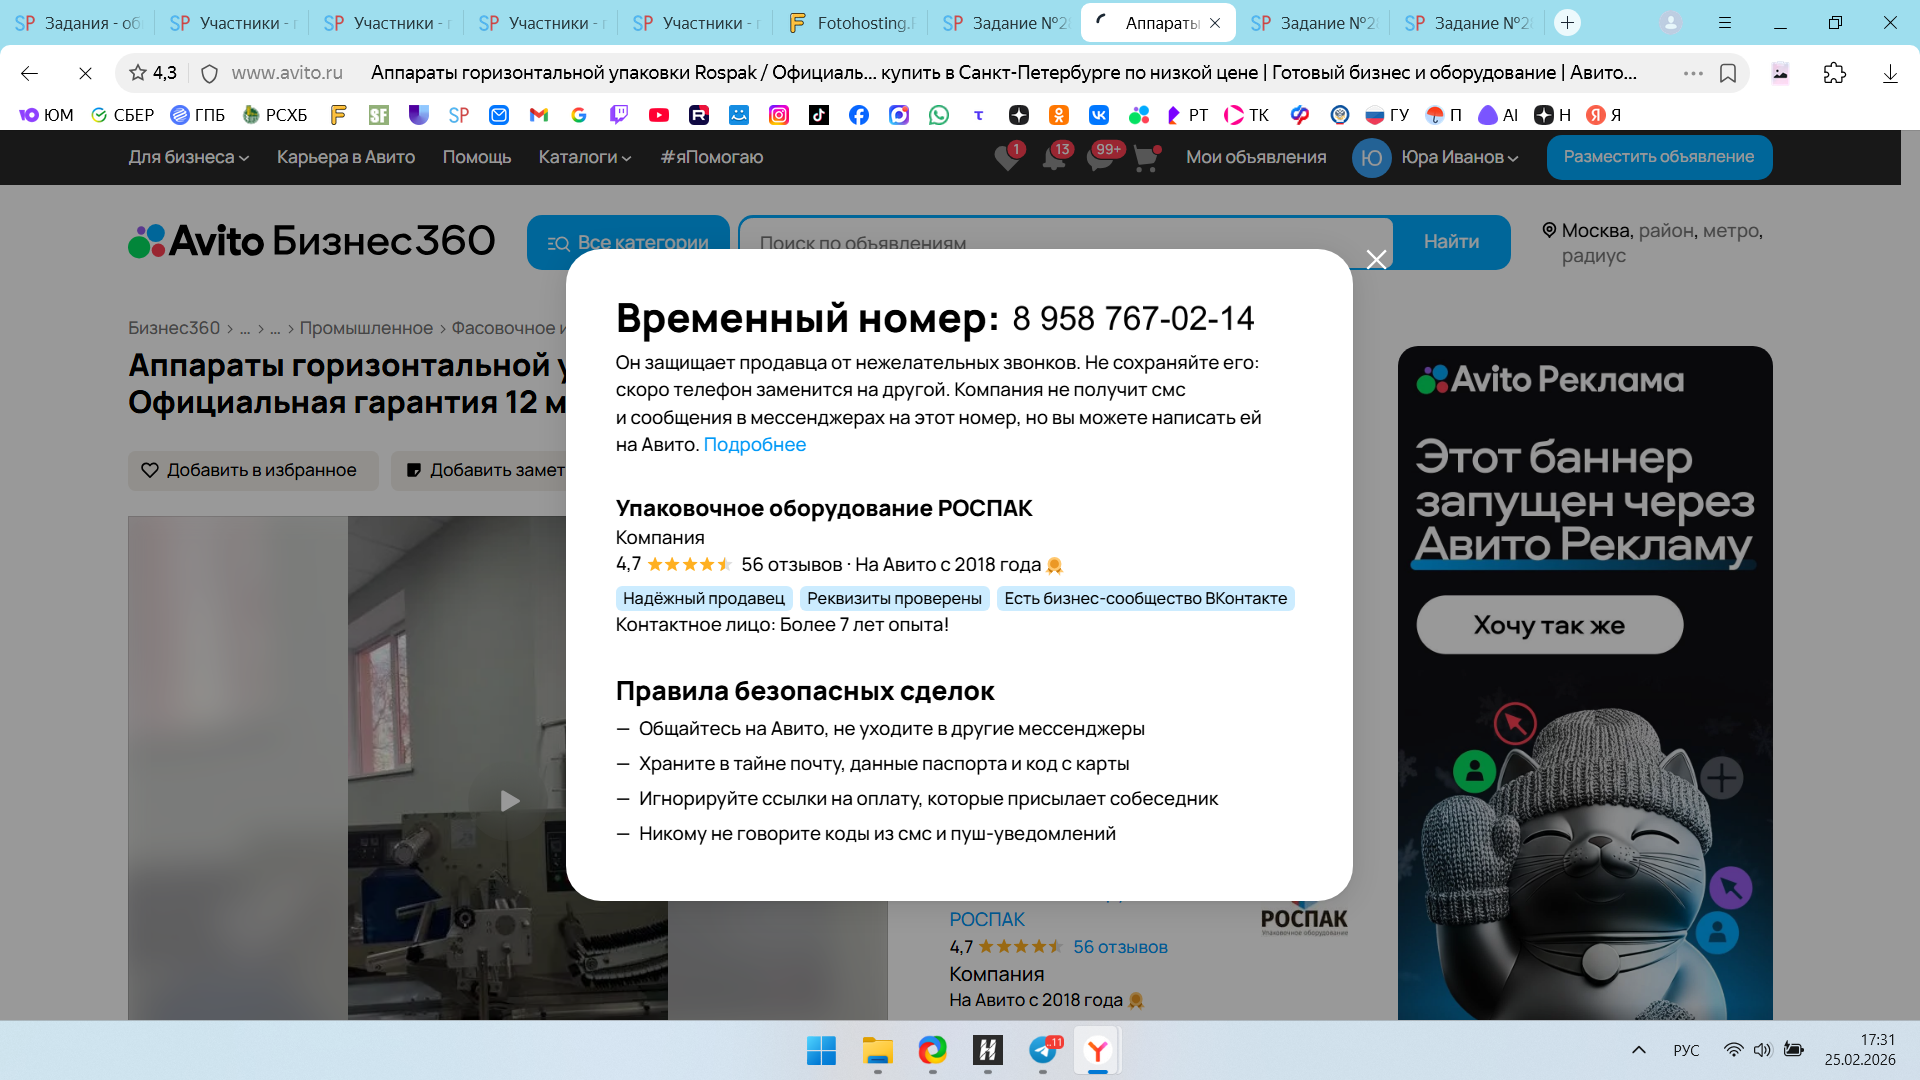The height and width of the screenshot is (1080, 1920).
Task: Open 56 отзывов reviews link
Action: click(1120, 947)
